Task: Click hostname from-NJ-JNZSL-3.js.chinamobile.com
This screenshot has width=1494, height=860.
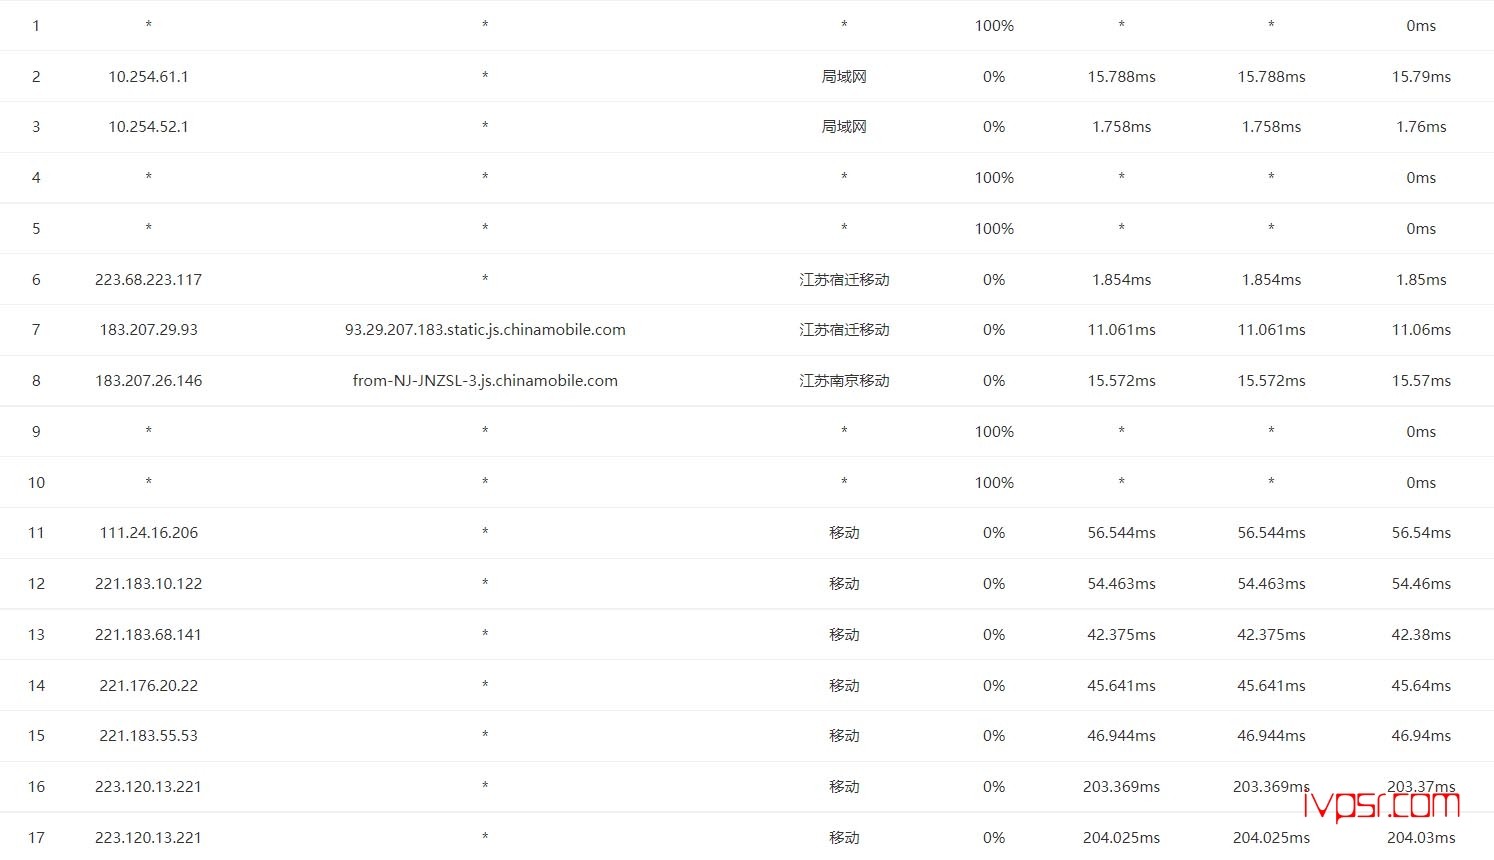Action: 485,381
